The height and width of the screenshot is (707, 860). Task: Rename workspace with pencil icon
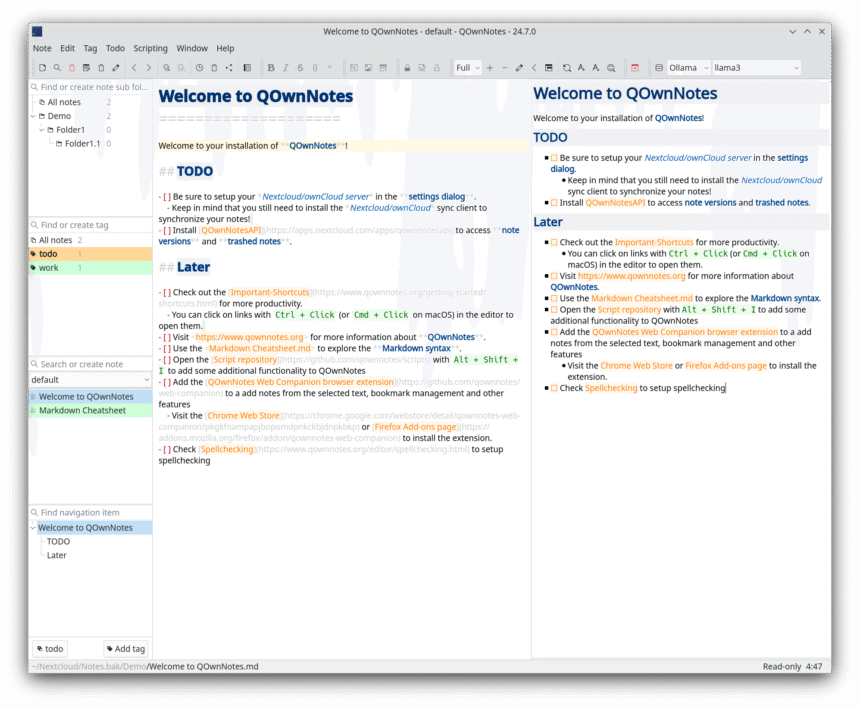(519, 68)
